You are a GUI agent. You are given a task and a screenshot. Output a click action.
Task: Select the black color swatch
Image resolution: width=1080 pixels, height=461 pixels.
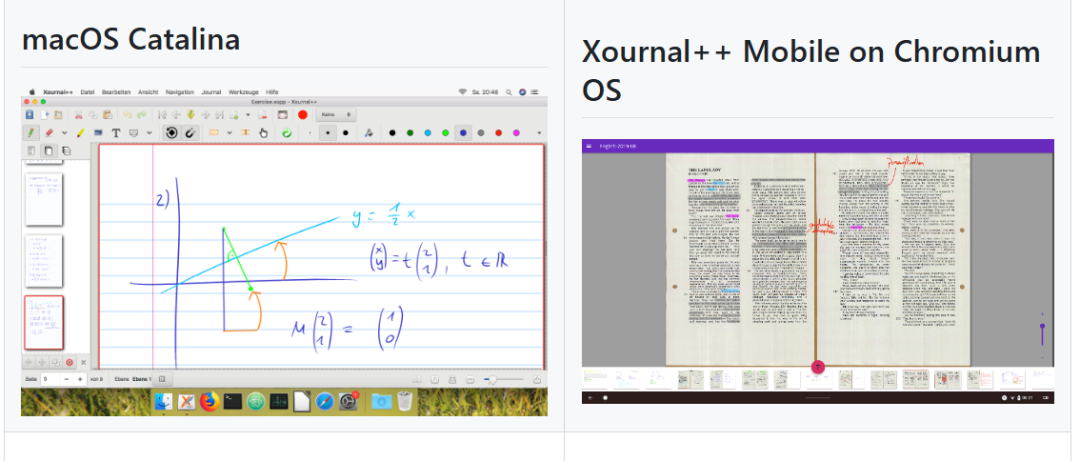click(x=393, y=132)
